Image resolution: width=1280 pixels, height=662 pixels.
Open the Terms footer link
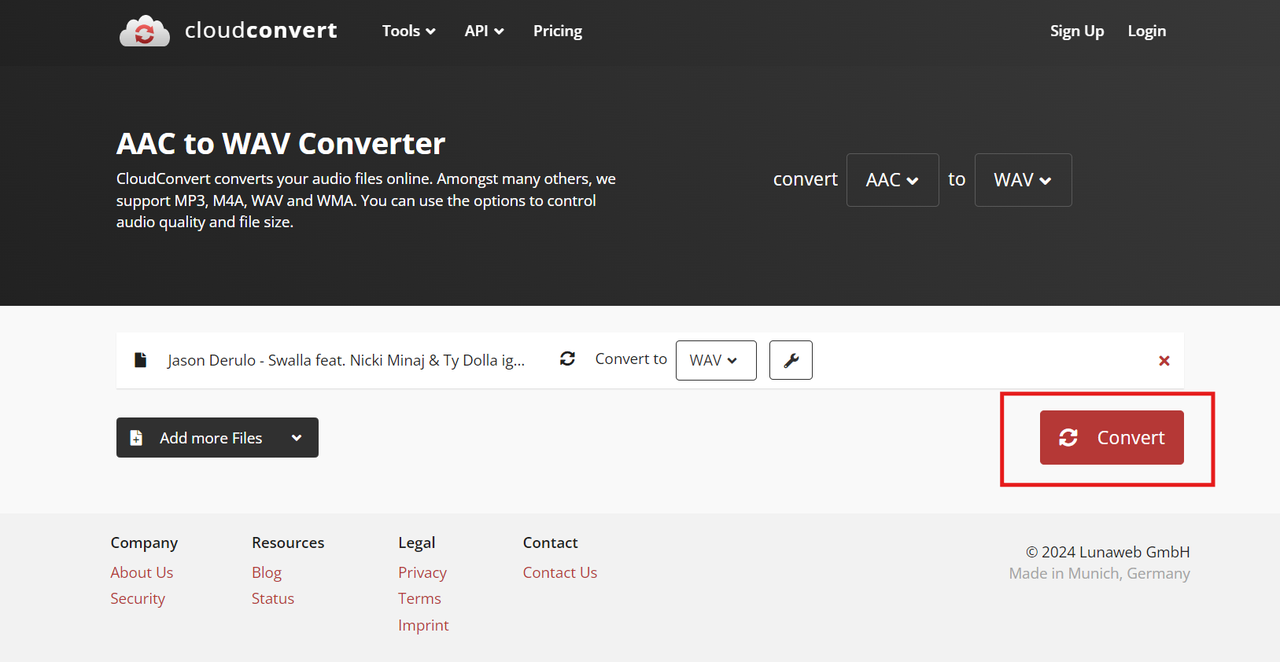coord(419,598)
